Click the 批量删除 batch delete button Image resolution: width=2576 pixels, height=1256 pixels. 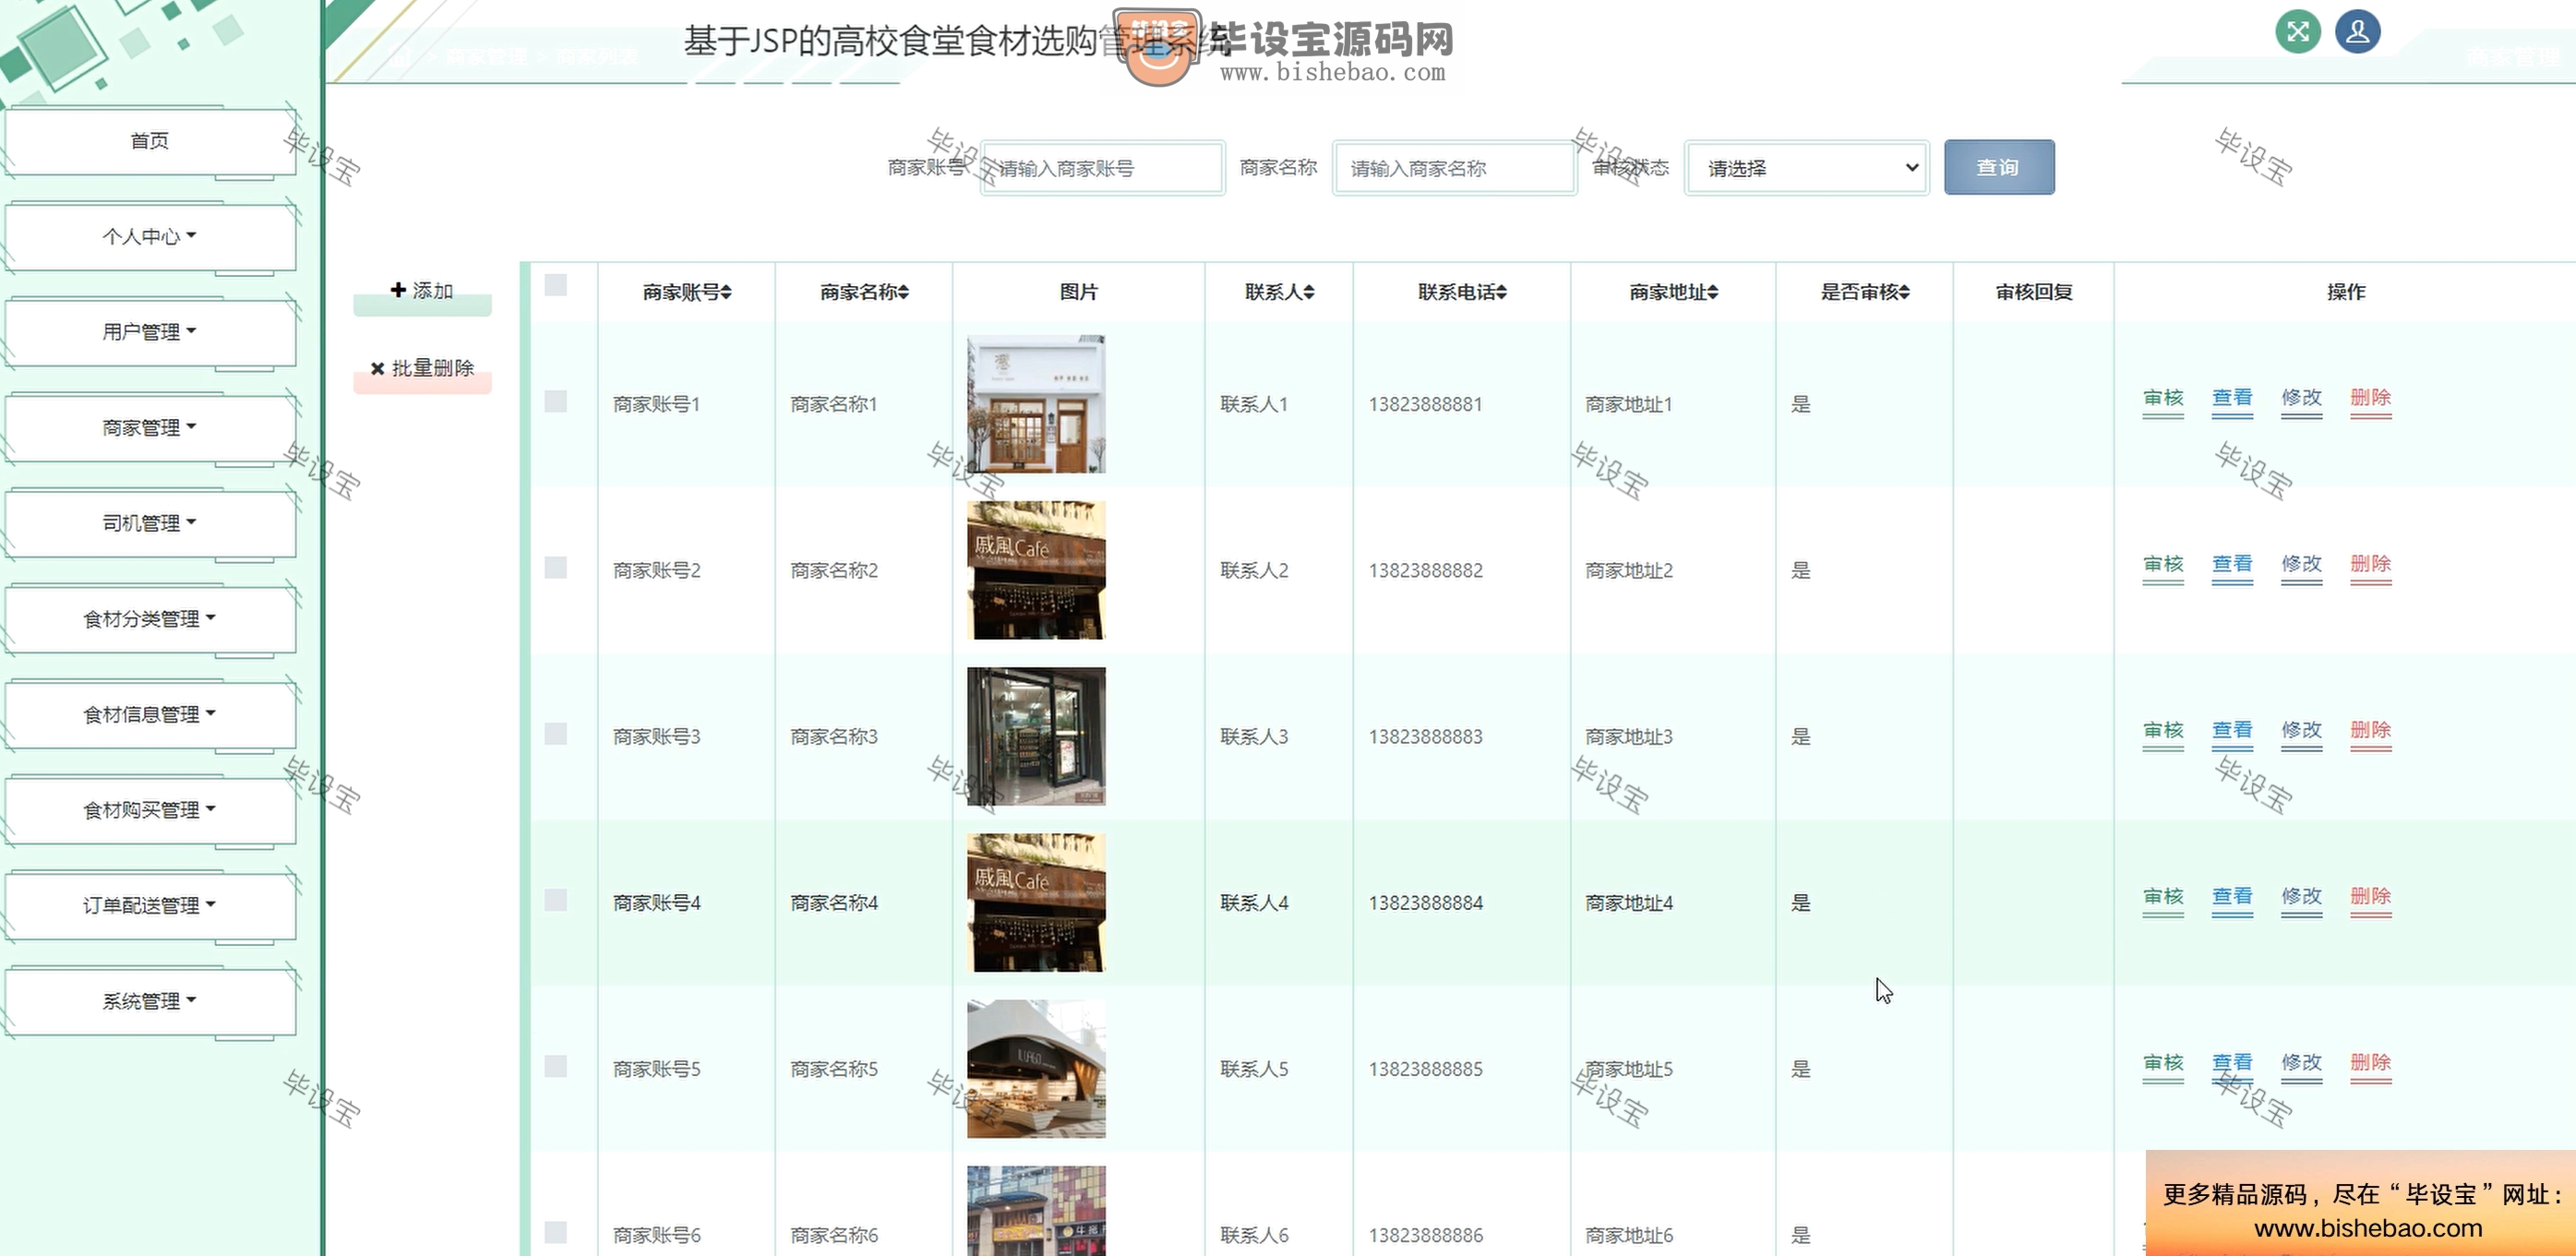tap(422, 369)
